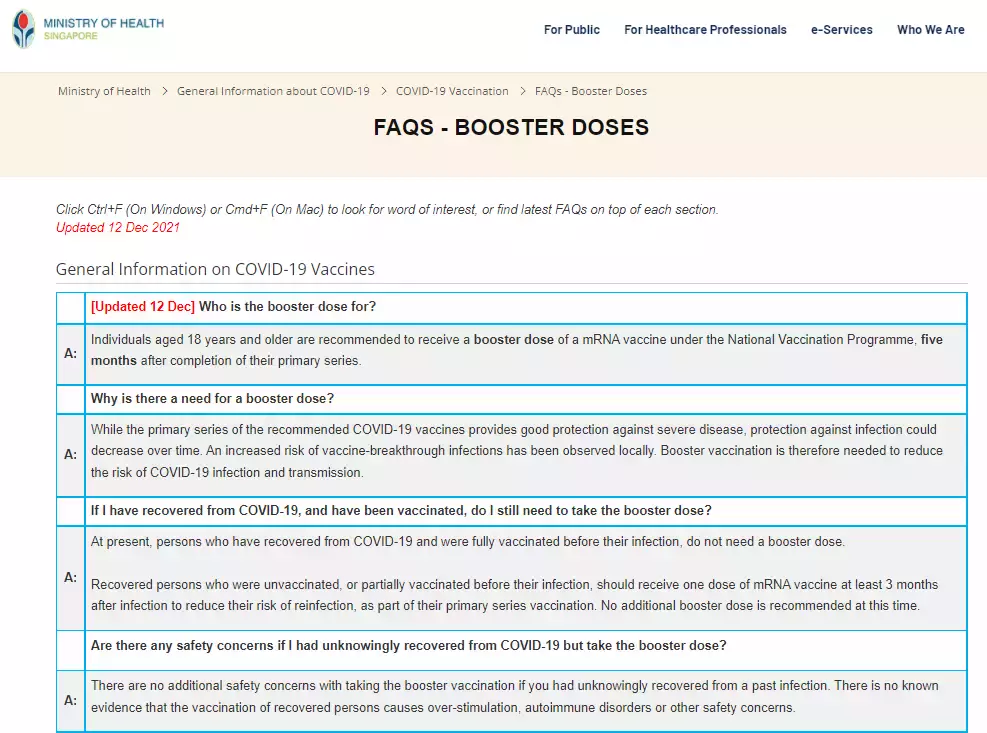Click the red 'Updated 12 Dec 2021' text
987x733 pixels.
pyautogui.click(x=118, y=227)
